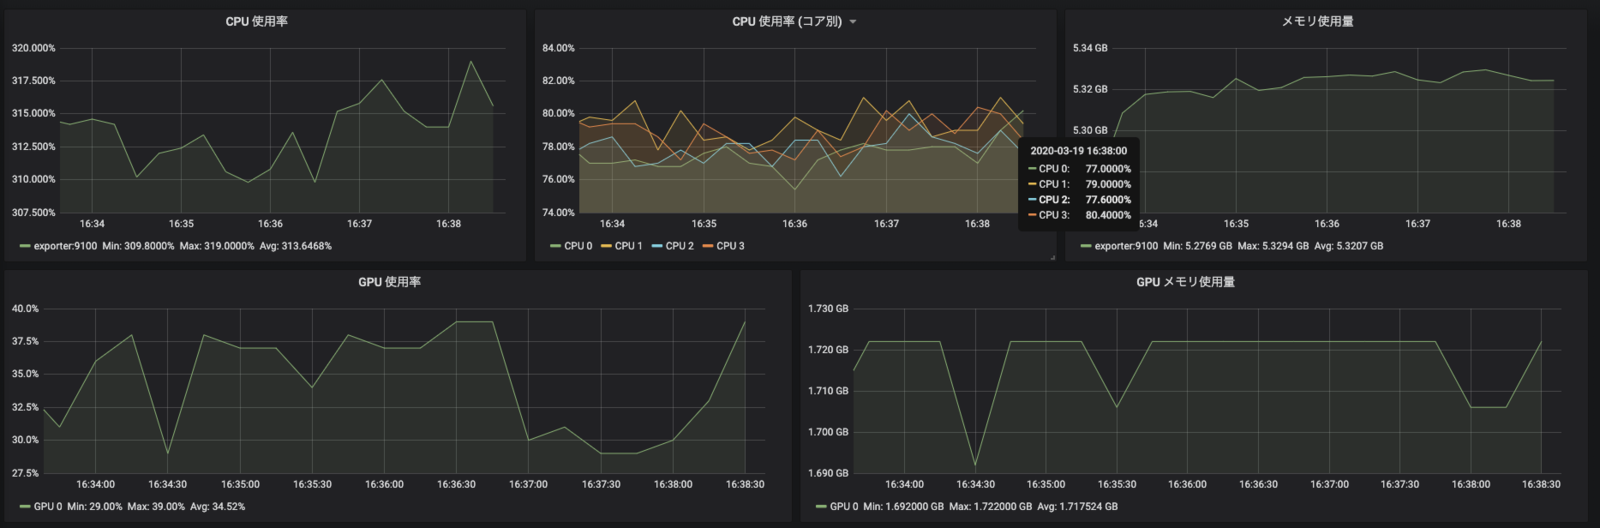Click the resize handle icon of core CPU panel

tap(1052, 257)
